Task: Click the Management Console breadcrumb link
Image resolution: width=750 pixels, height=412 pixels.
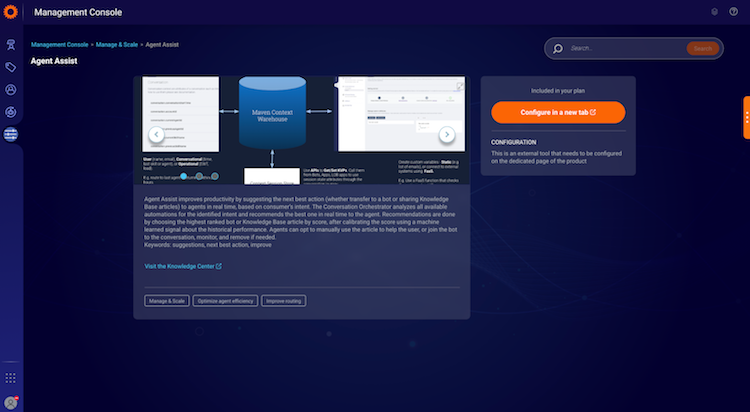Action: pos(60,45)
